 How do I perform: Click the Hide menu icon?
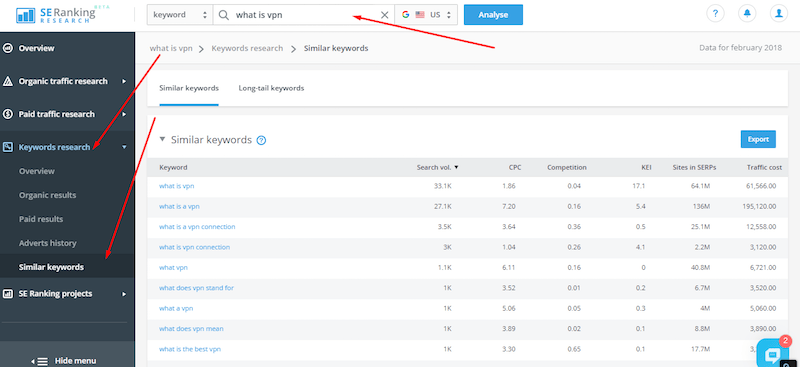41,361
